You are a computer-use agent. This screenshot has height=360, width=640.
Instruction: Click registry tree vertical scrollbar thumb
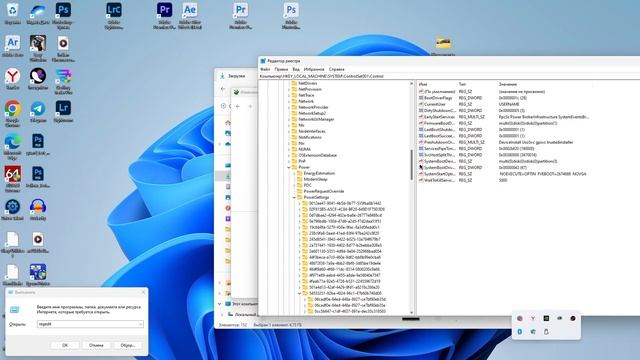coord(411,164)
